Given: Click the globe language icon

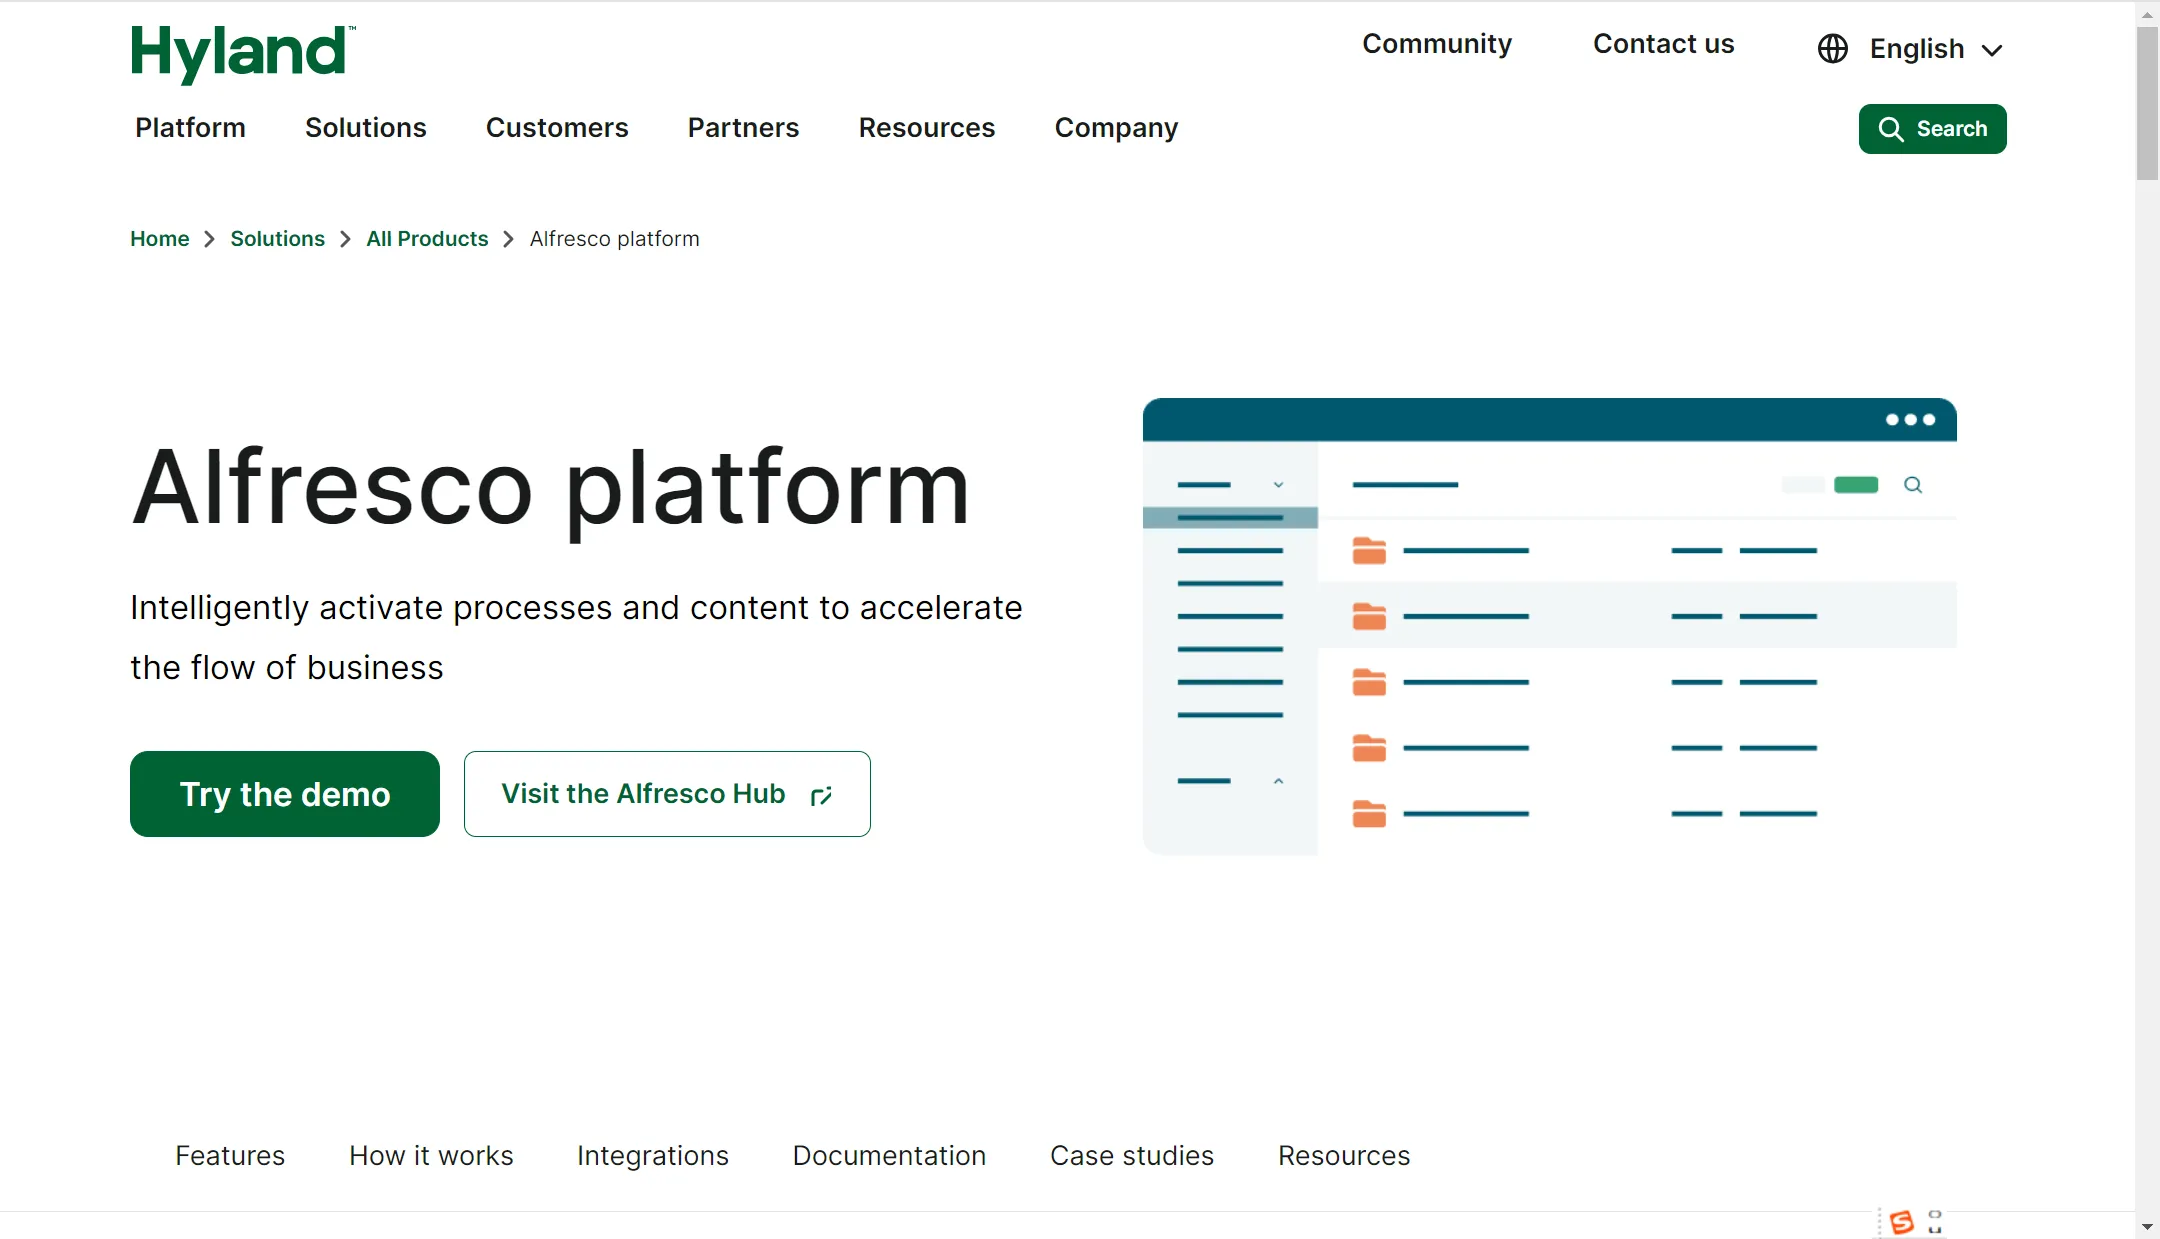Looking at the screenshot, I should tap(1832, 48).
